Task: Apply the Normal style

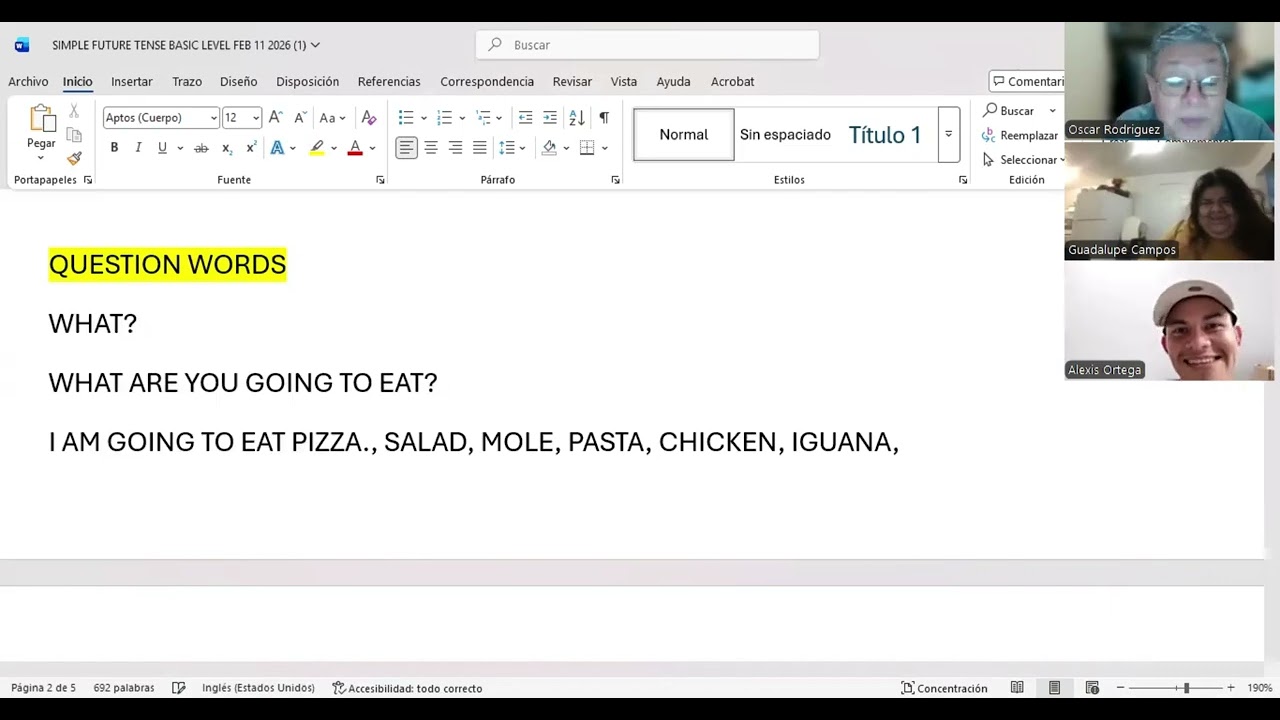Action: [x=684, y=135]
